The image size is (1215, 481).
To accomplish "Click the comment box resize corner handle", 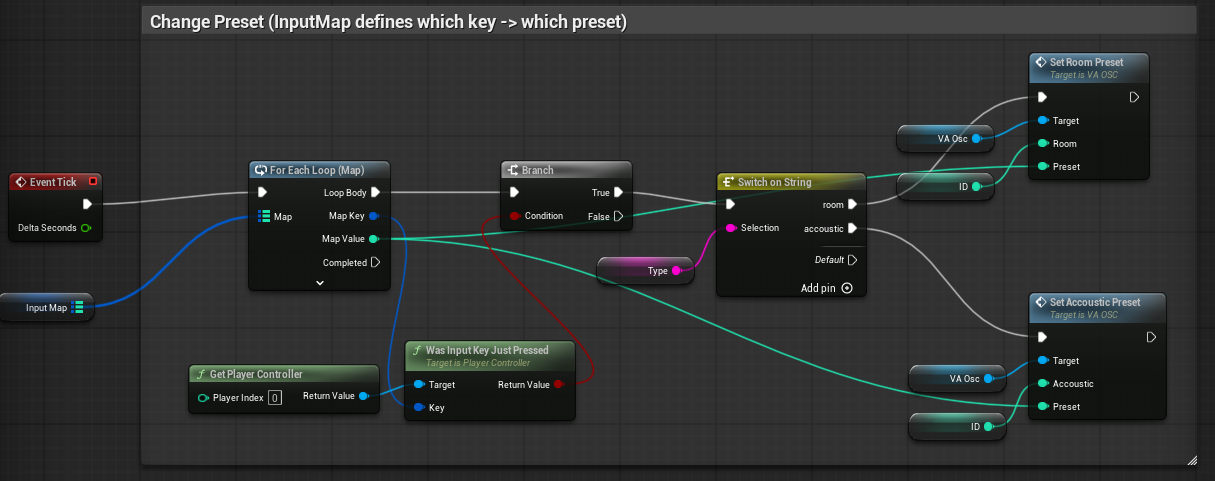I will 1191,459.
